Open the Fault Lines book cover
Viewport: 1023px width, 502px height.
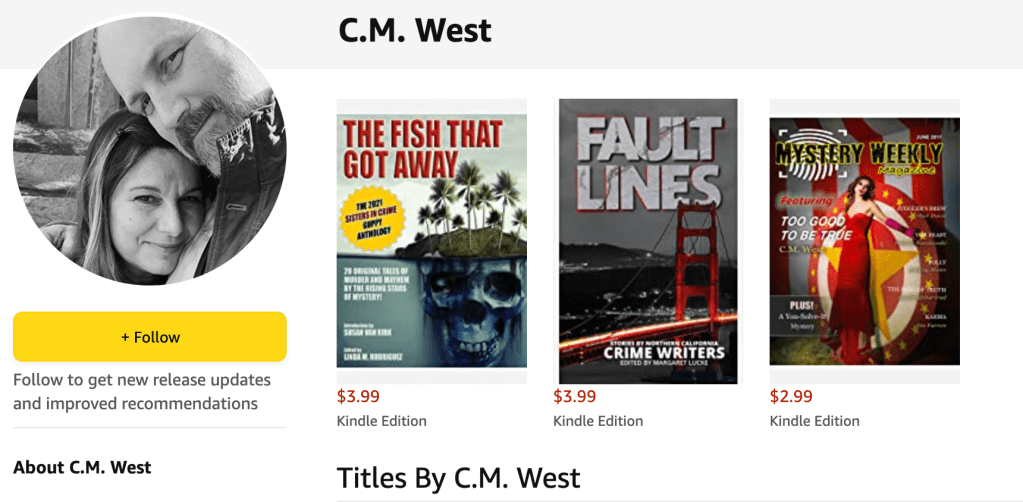pos(648,241)
